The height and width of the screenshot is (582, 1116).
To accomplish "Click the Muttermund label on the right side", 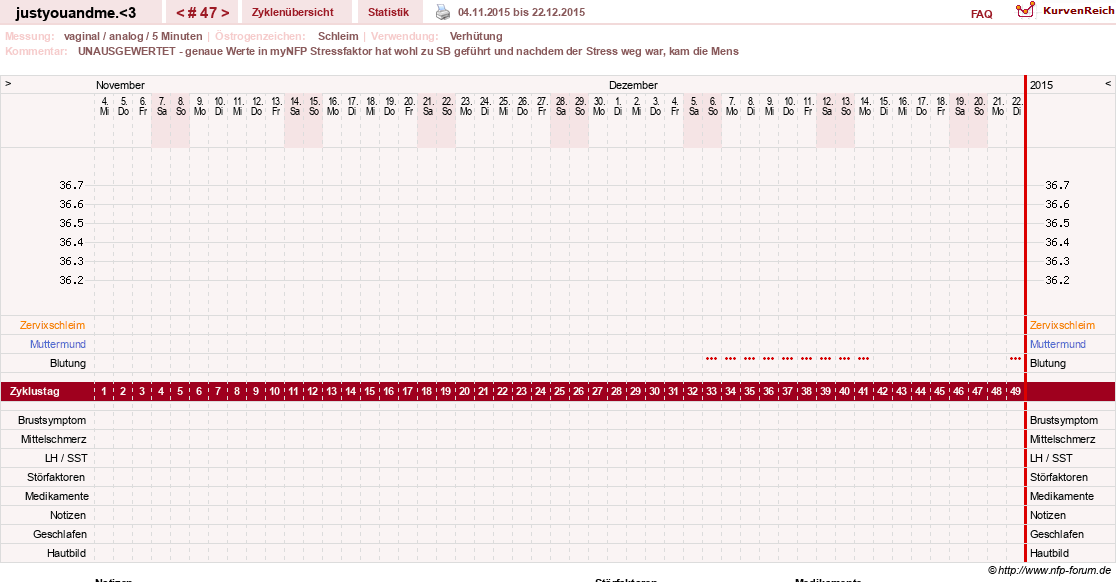I will 1058,344.
